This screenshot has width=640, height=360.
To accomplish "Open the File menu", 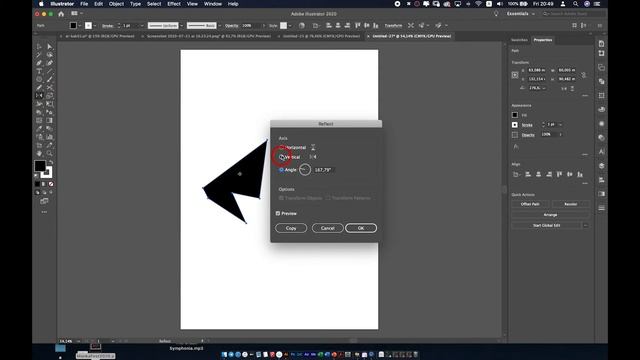I will (x=84, y=4).
